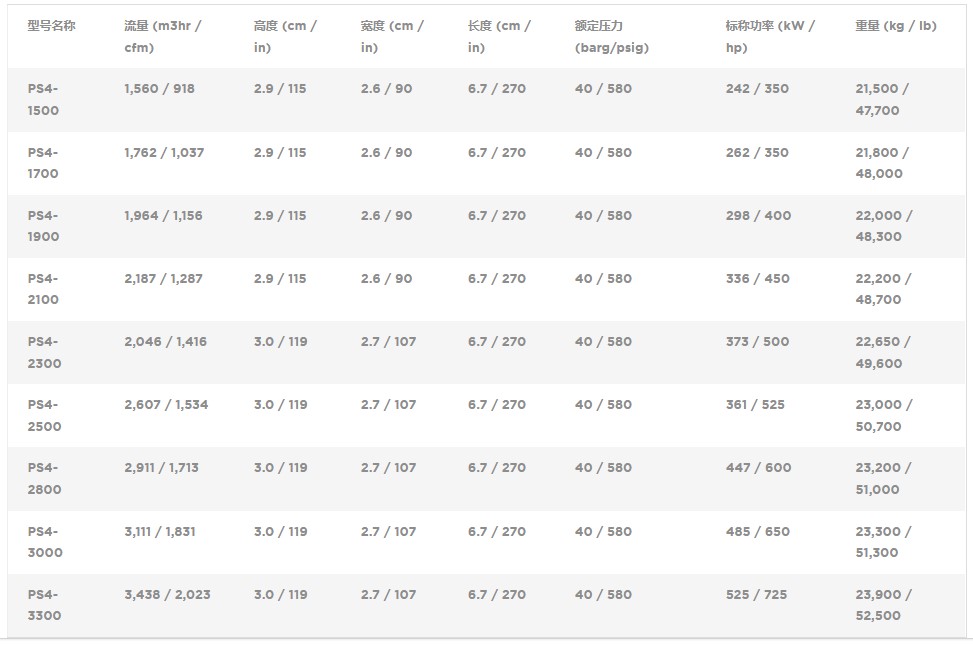Click power value 447 / 600

coord(758,468)
